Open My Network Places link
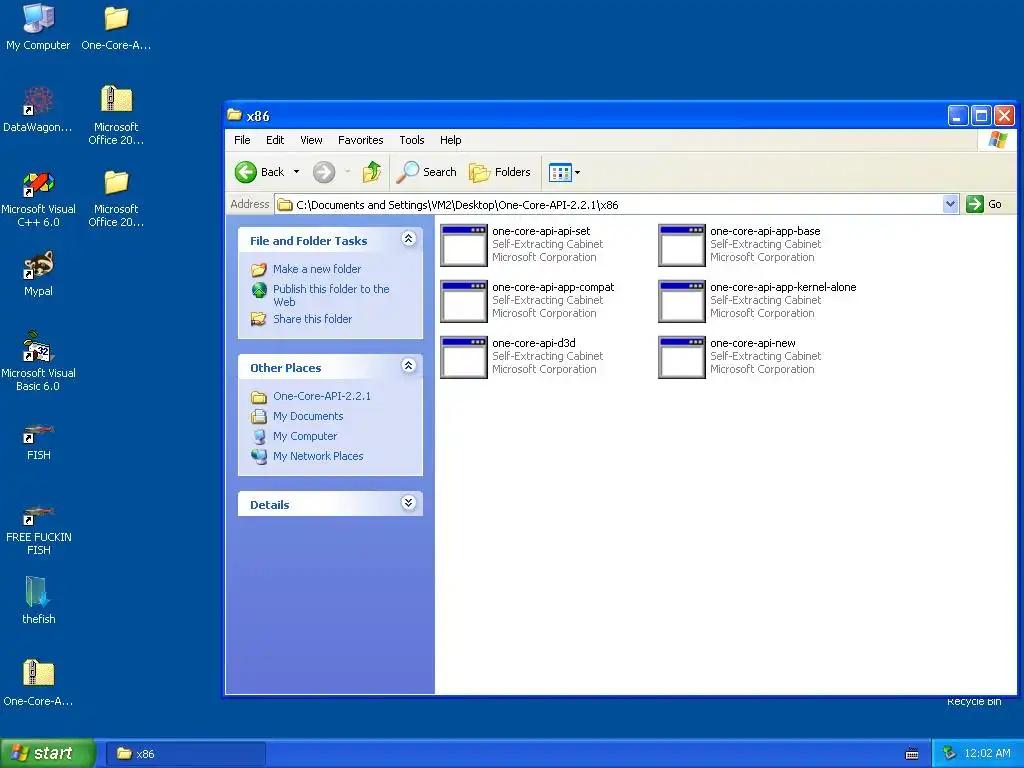This screenshot has height=768, width=1024. point(318,456)
